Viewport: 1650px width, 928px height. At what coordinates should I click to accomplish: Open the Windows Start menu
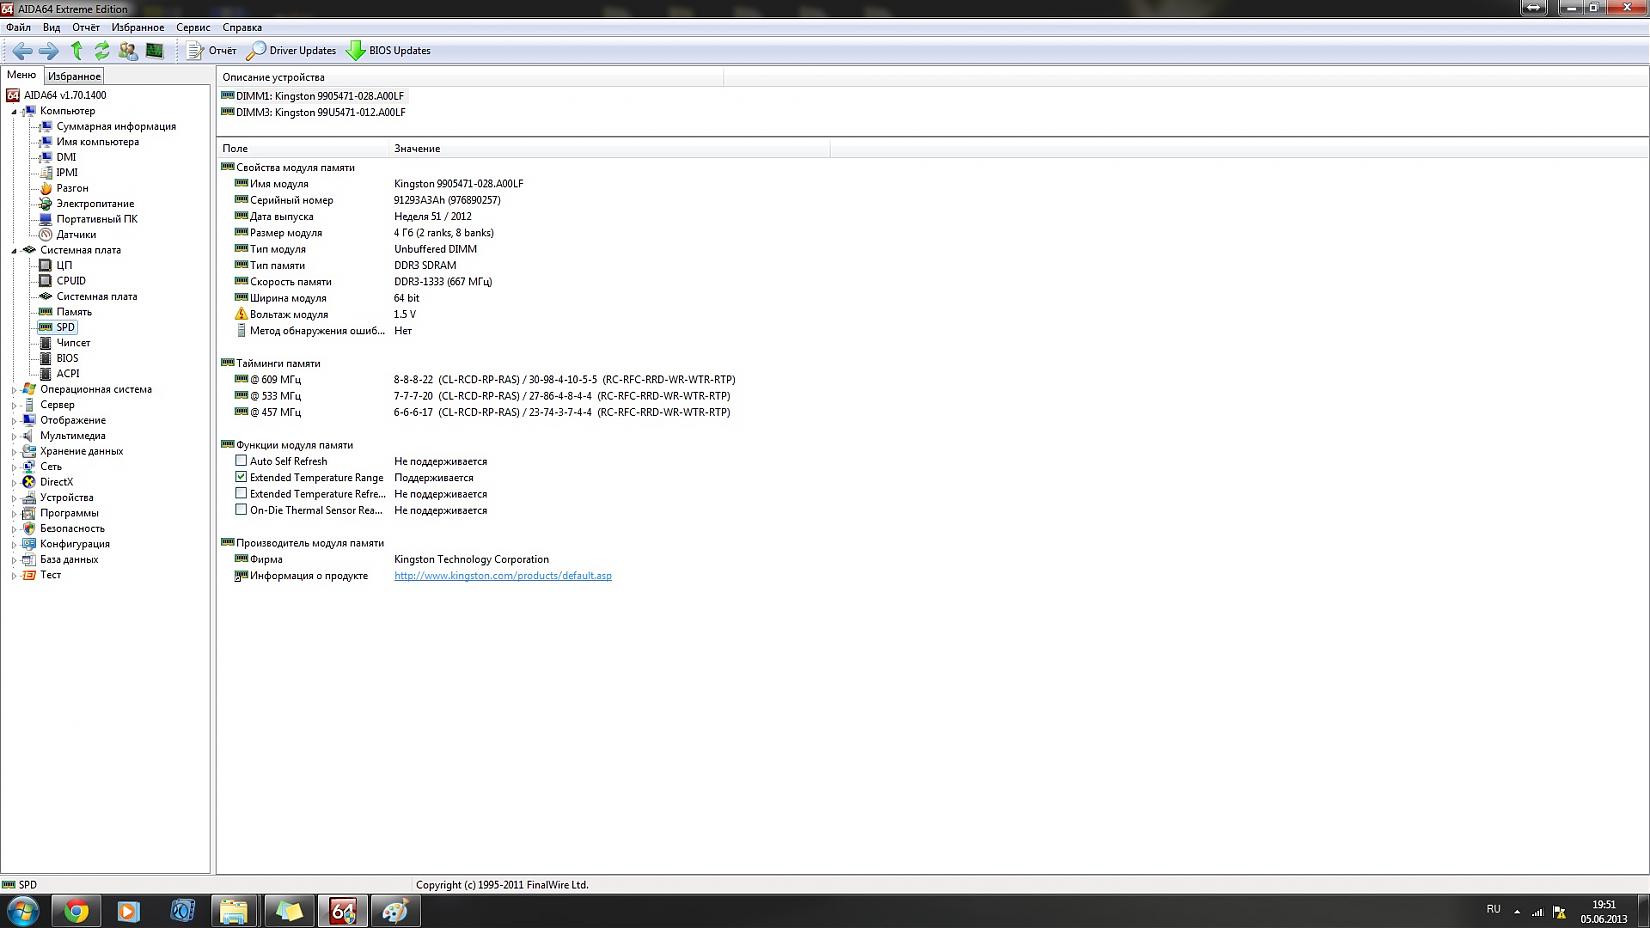[x=23, y=911]
